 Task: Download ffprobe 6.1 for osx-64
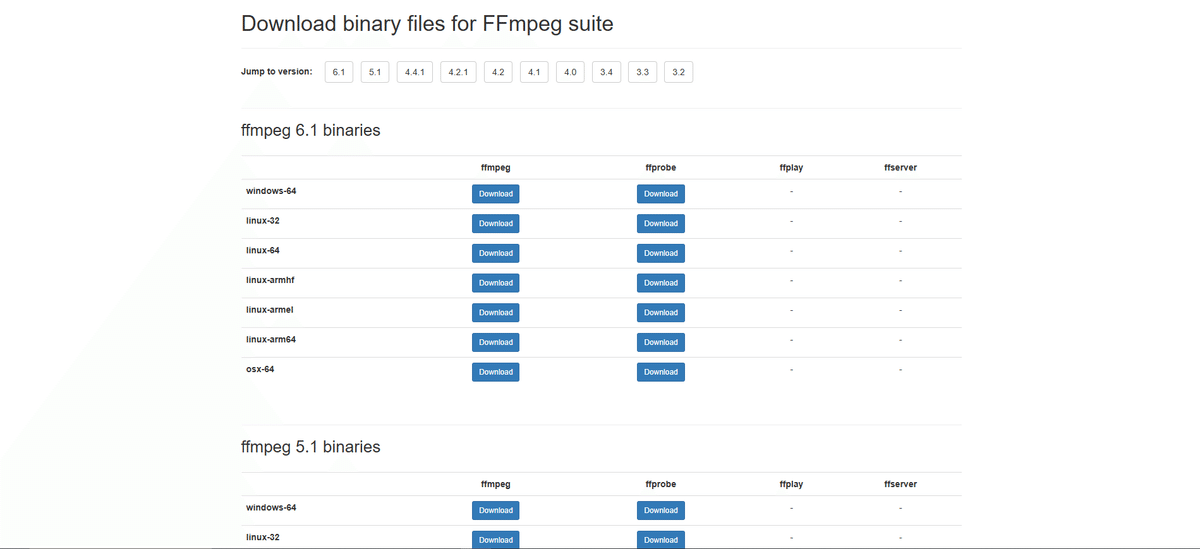pos(660,372)
